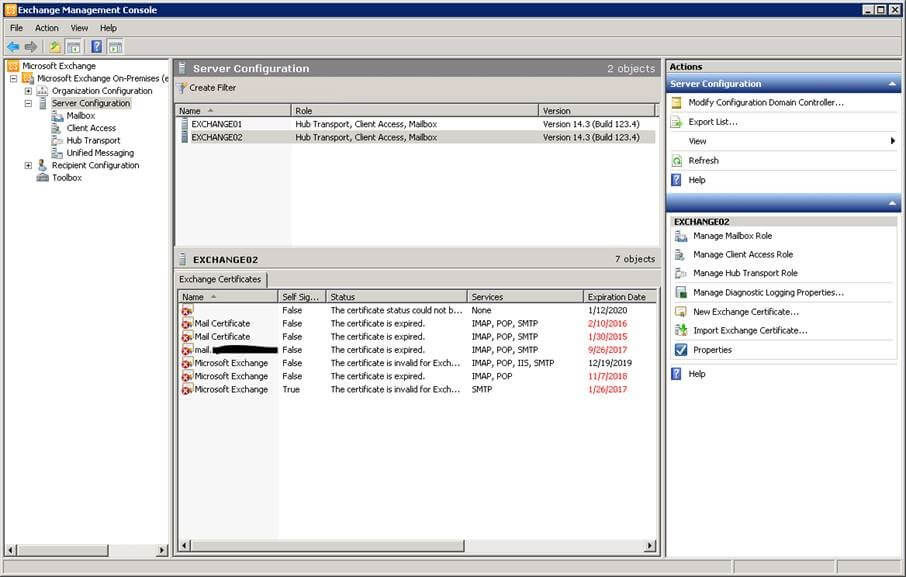
Task: Open the Action menu
Action: (46, 28)
